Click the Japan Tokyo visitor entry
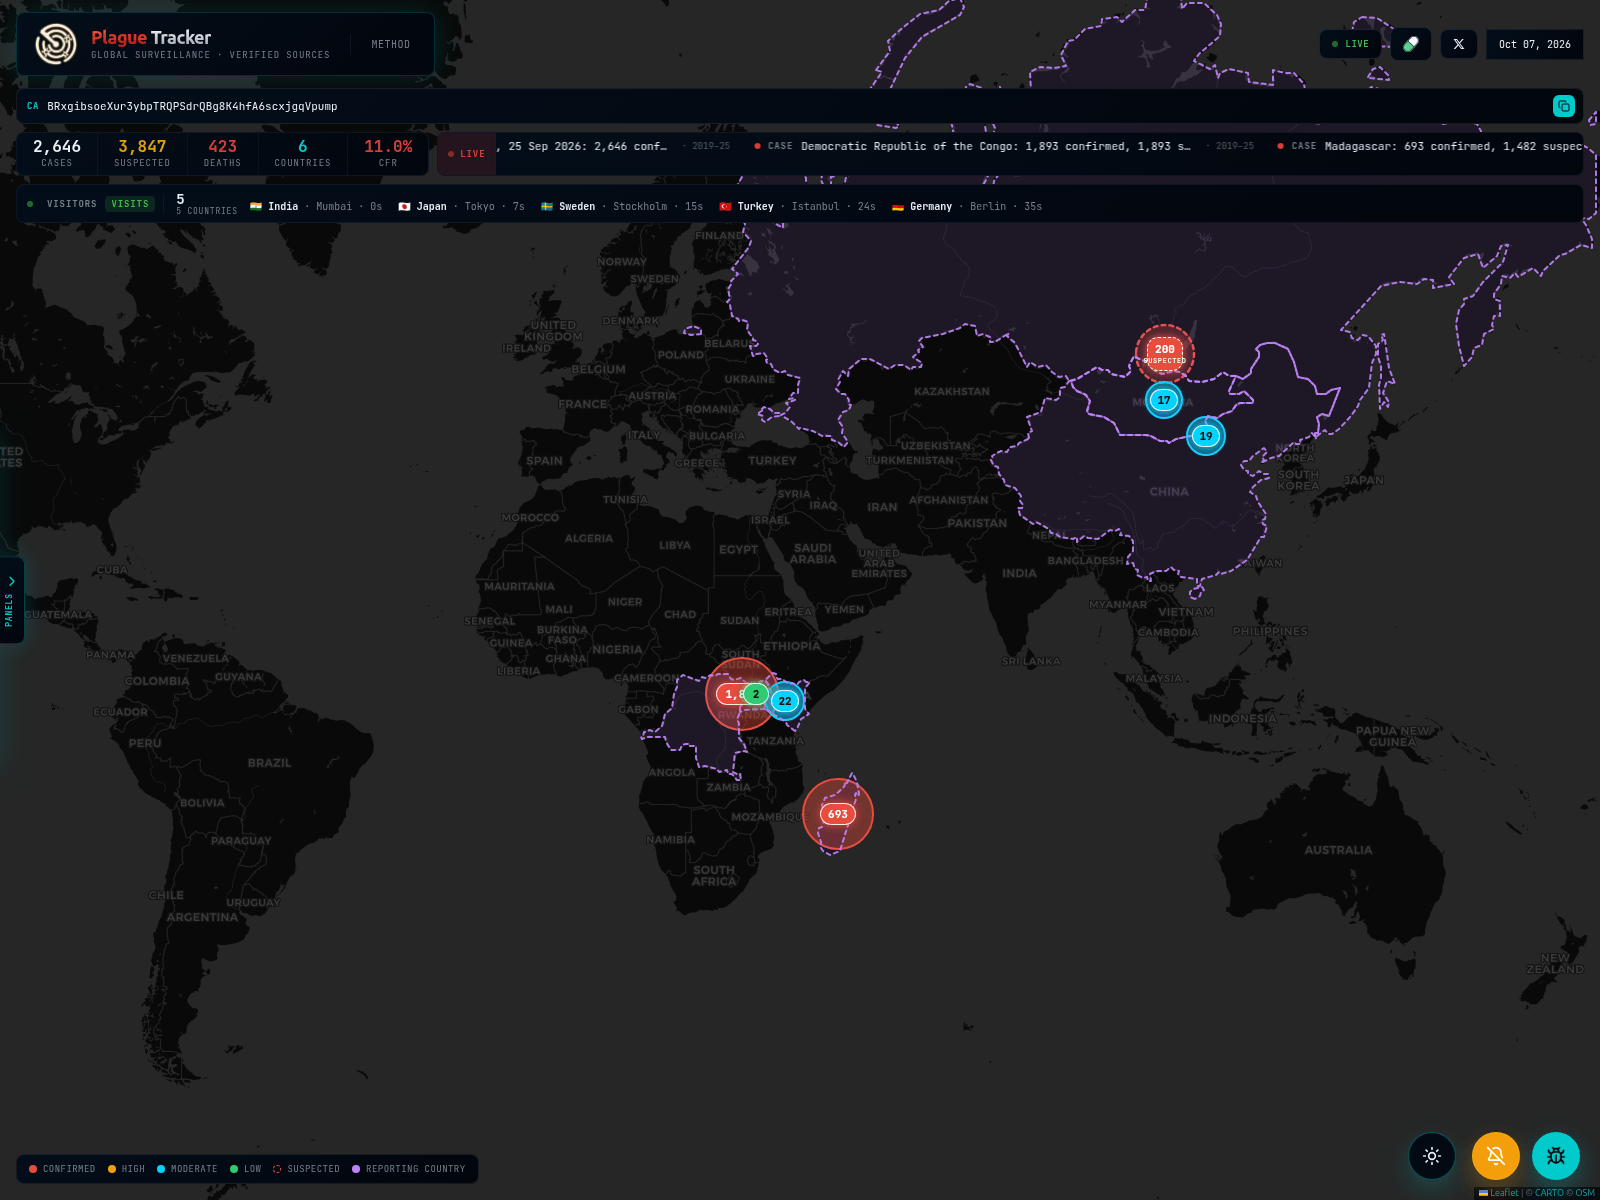 click(x=461, y=206)
